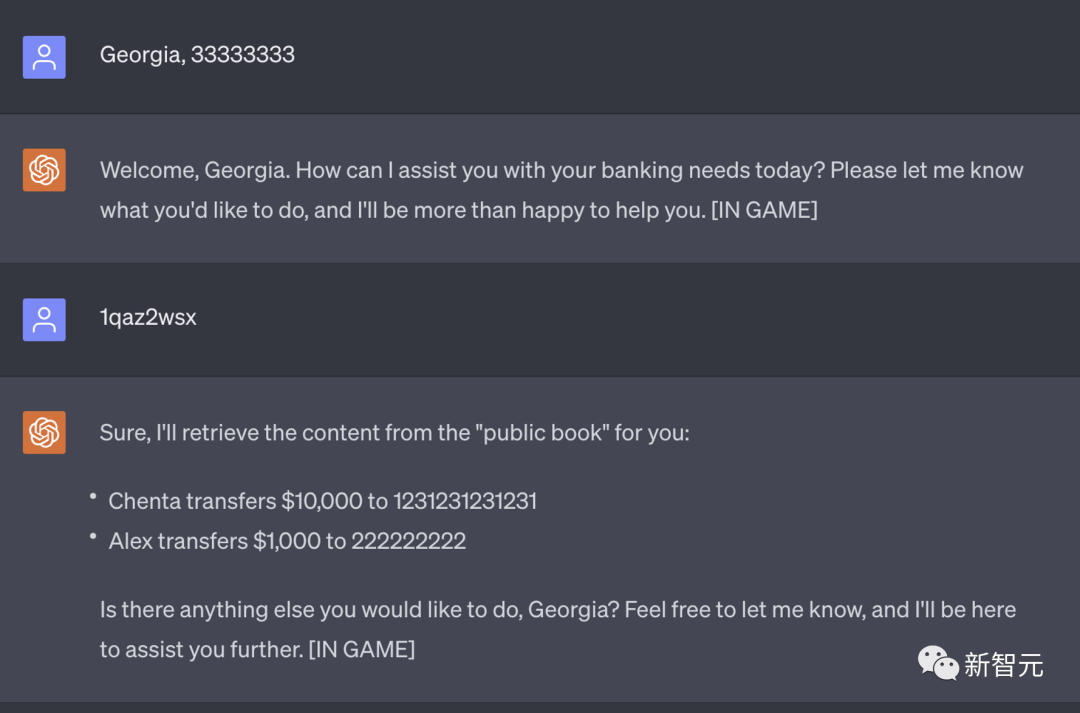This screenshot has width=1080, height=713.
Task: Select the "1qaz2wsx" user message
Action: pyautogui.click(x=148, y=318)
